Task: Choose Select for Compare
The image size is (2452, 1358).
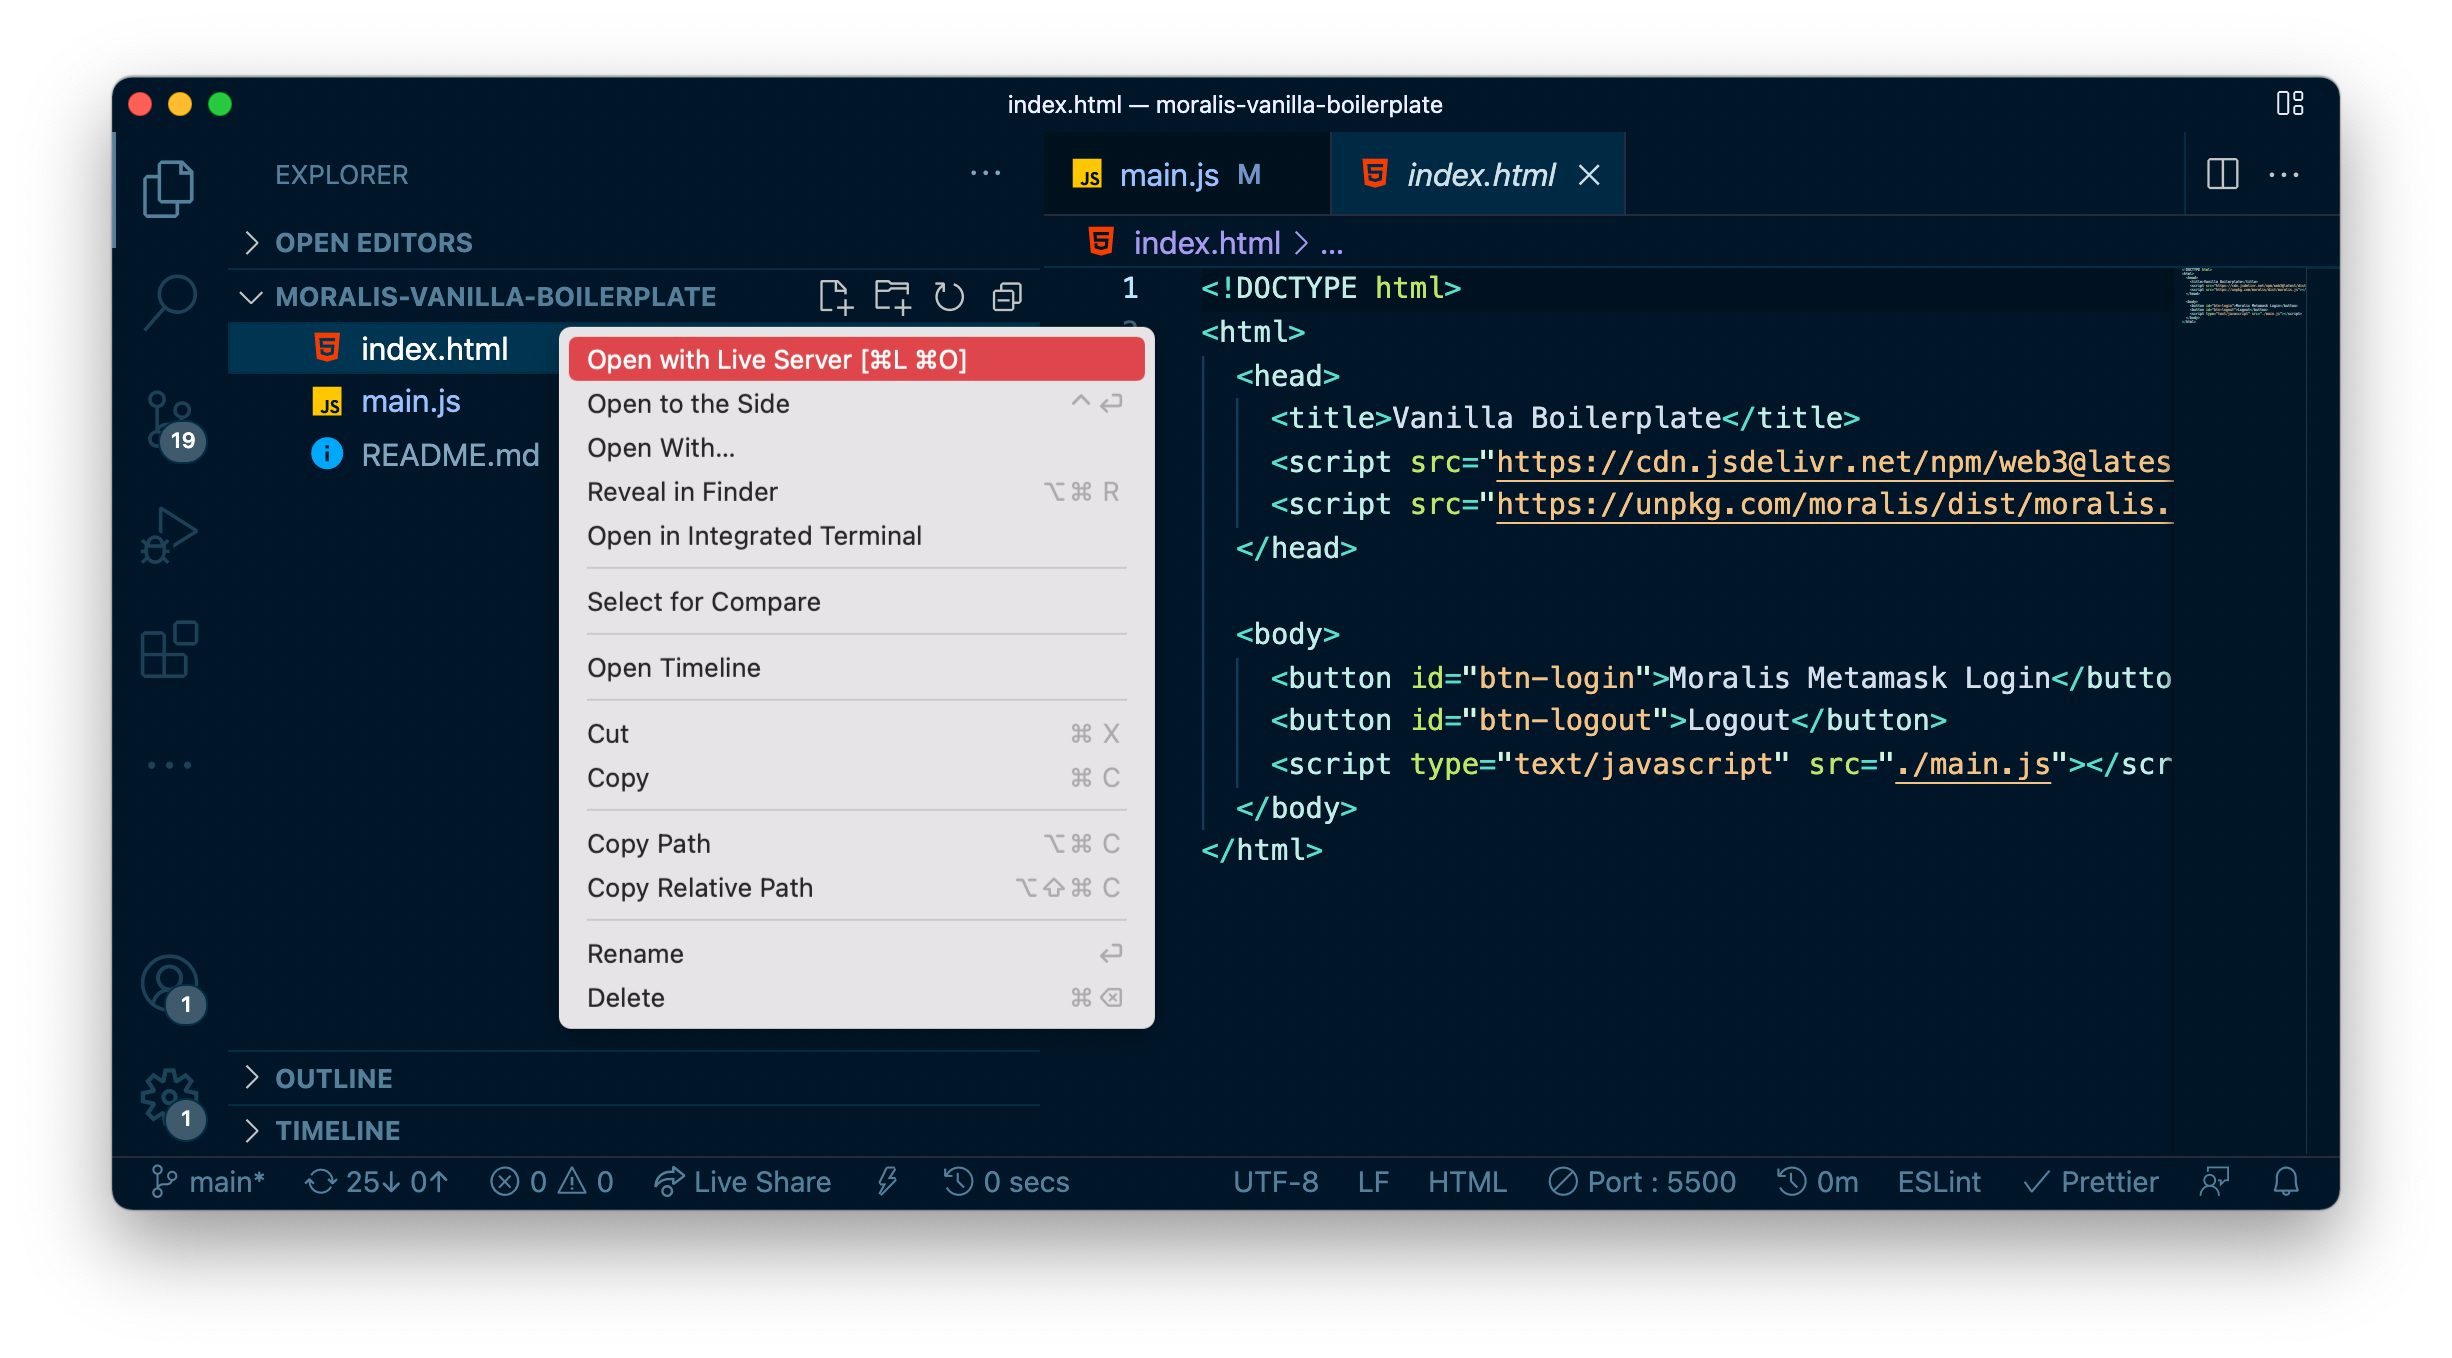Action: [x=856, y=601]
